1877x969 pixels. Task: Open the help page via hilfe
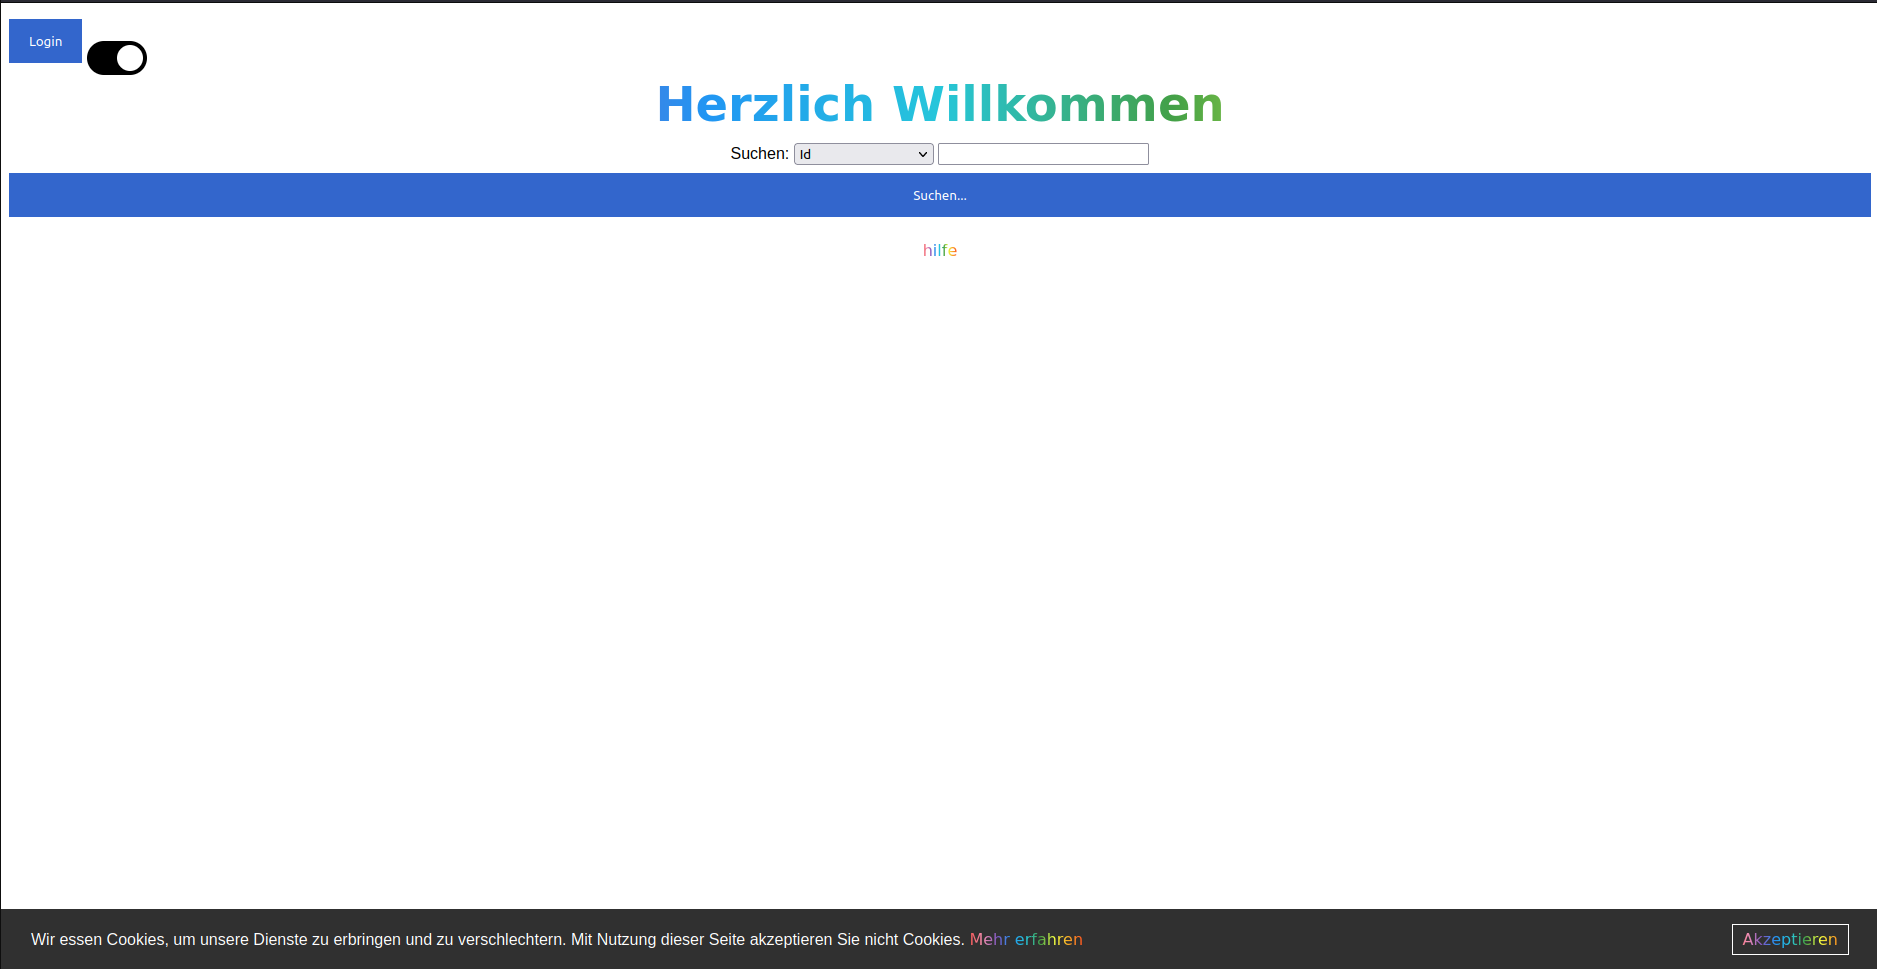939,250
